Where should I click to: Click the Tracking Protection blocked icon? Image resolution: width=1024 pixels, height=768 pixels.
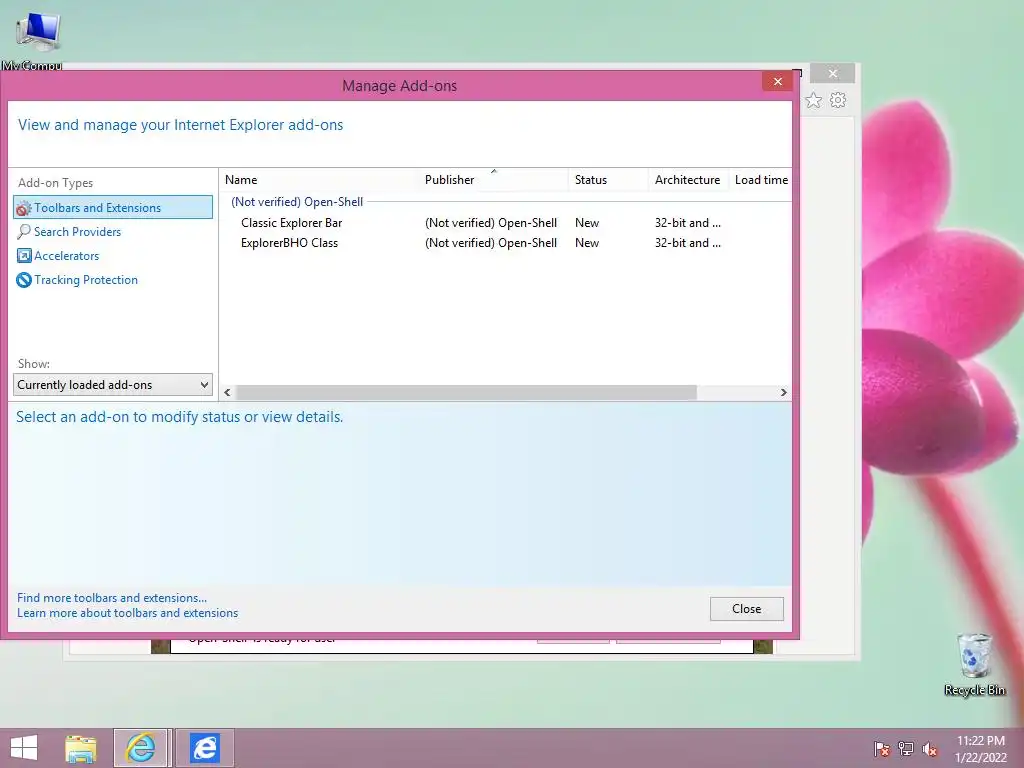click(24, 280)
